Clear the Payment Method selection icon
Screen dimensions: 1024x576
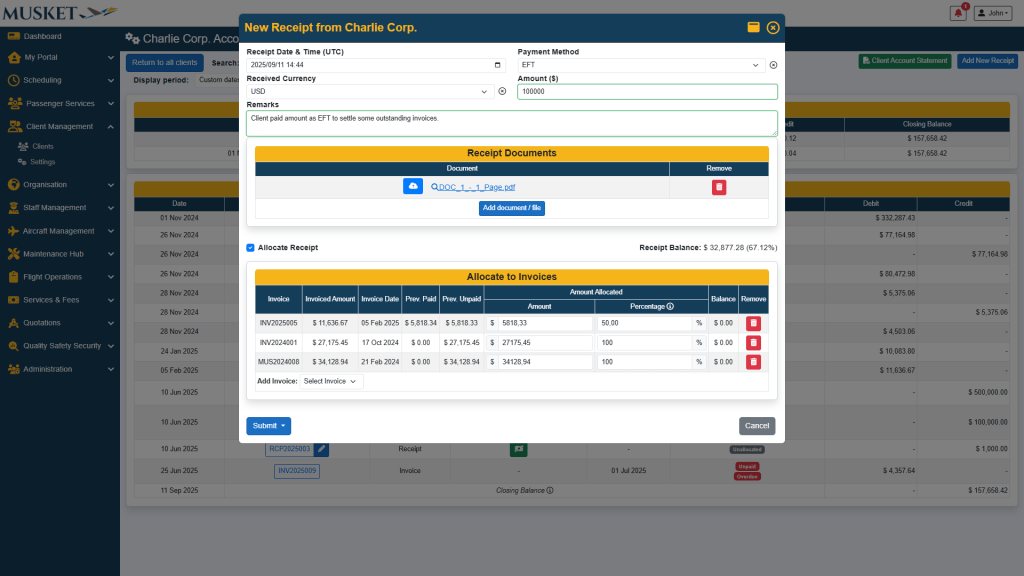(773, 65)
